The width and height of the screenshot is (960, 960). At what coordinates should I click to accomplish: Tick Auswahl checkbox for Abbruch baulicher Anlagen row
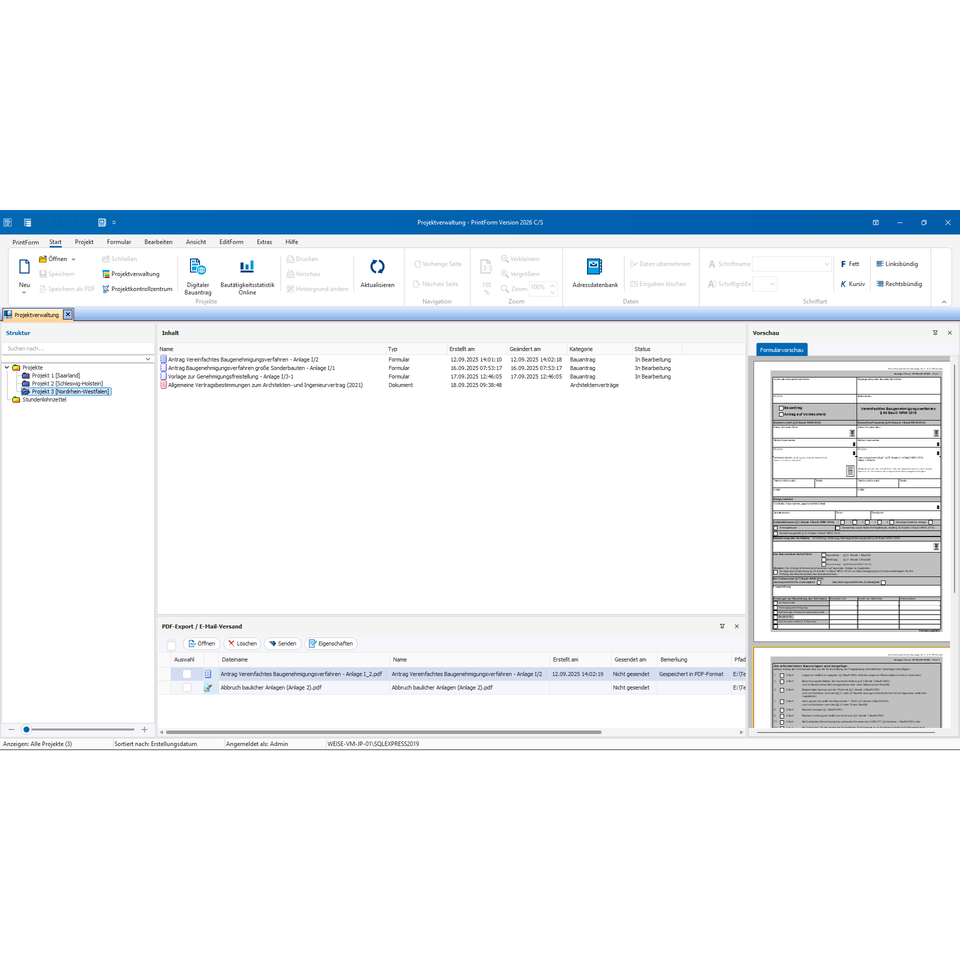point(187,688)
